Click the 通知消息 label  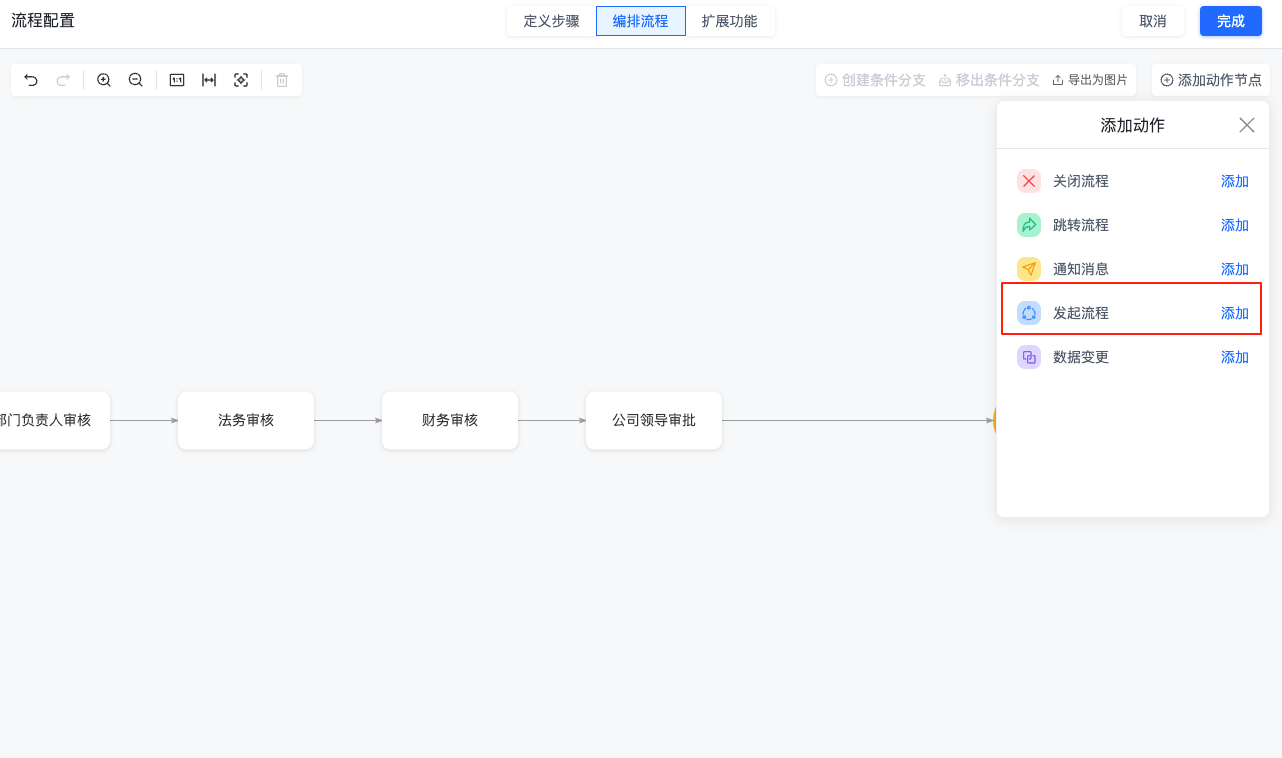(x=1081, y=269)
